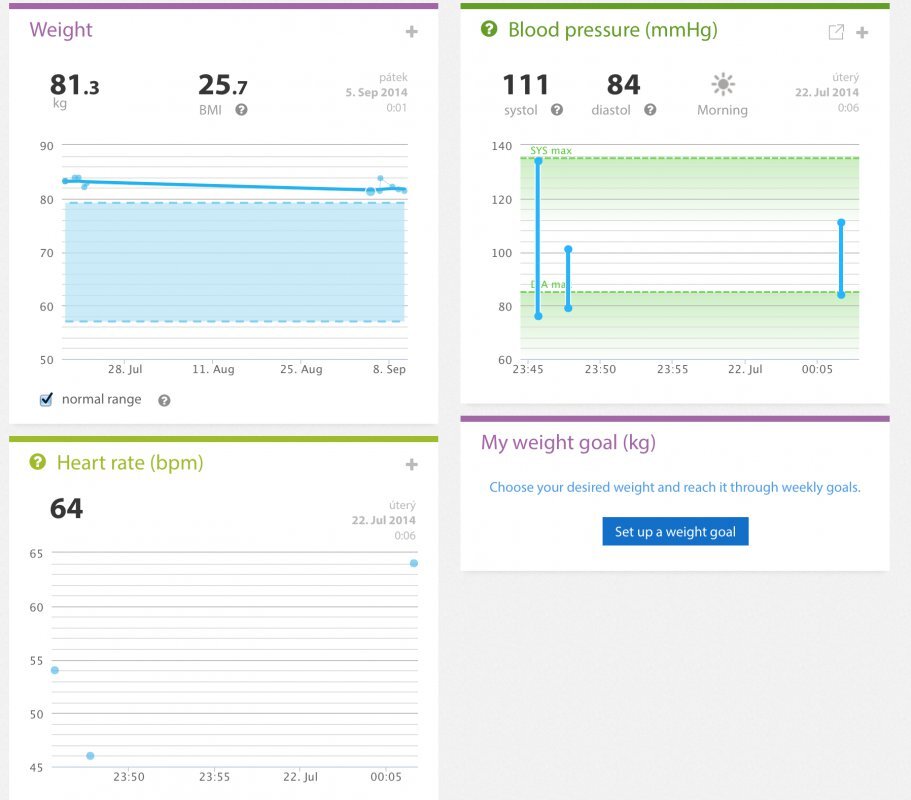This screenshot has width=911, height=800.
Task: Click Set up a weight goal
Action: tap(674, 531)
